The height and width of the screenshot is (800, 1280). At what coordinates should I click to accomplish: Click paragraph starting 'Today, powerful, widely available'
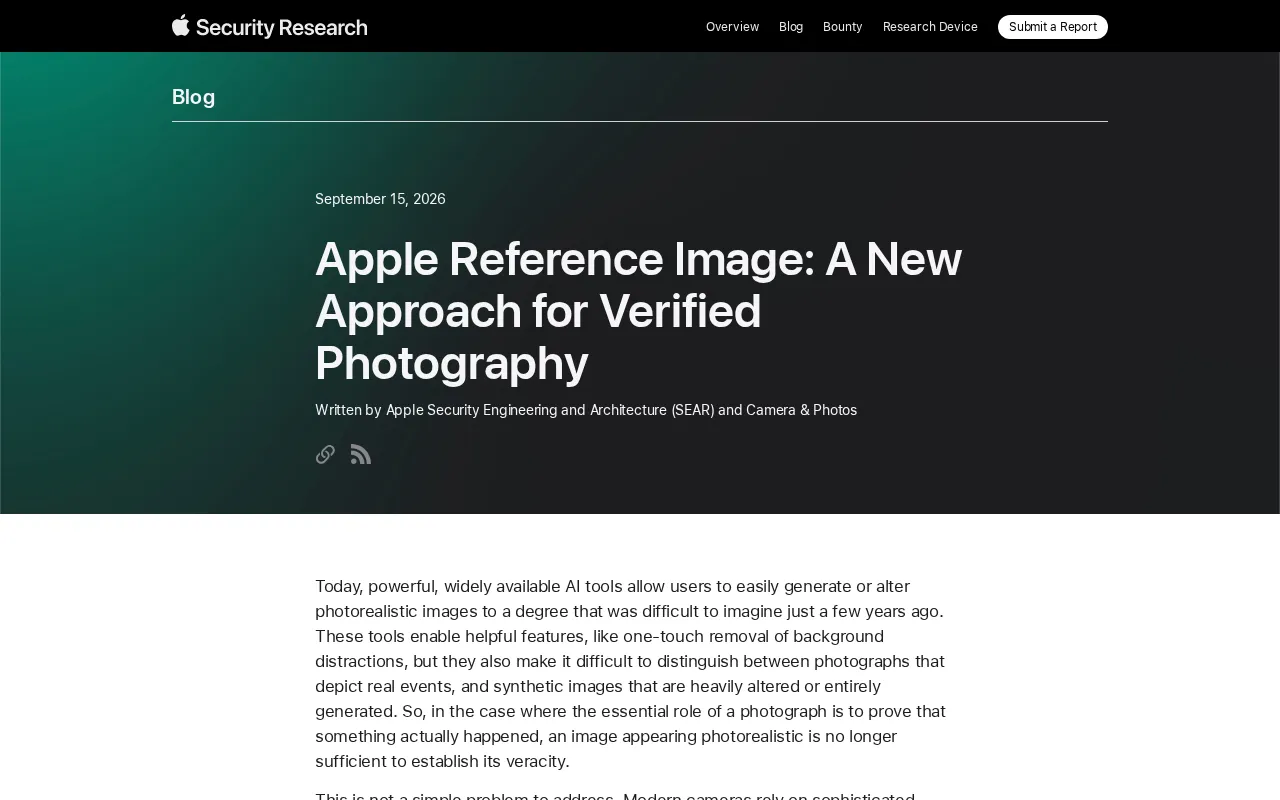click(x=631, y=673)
